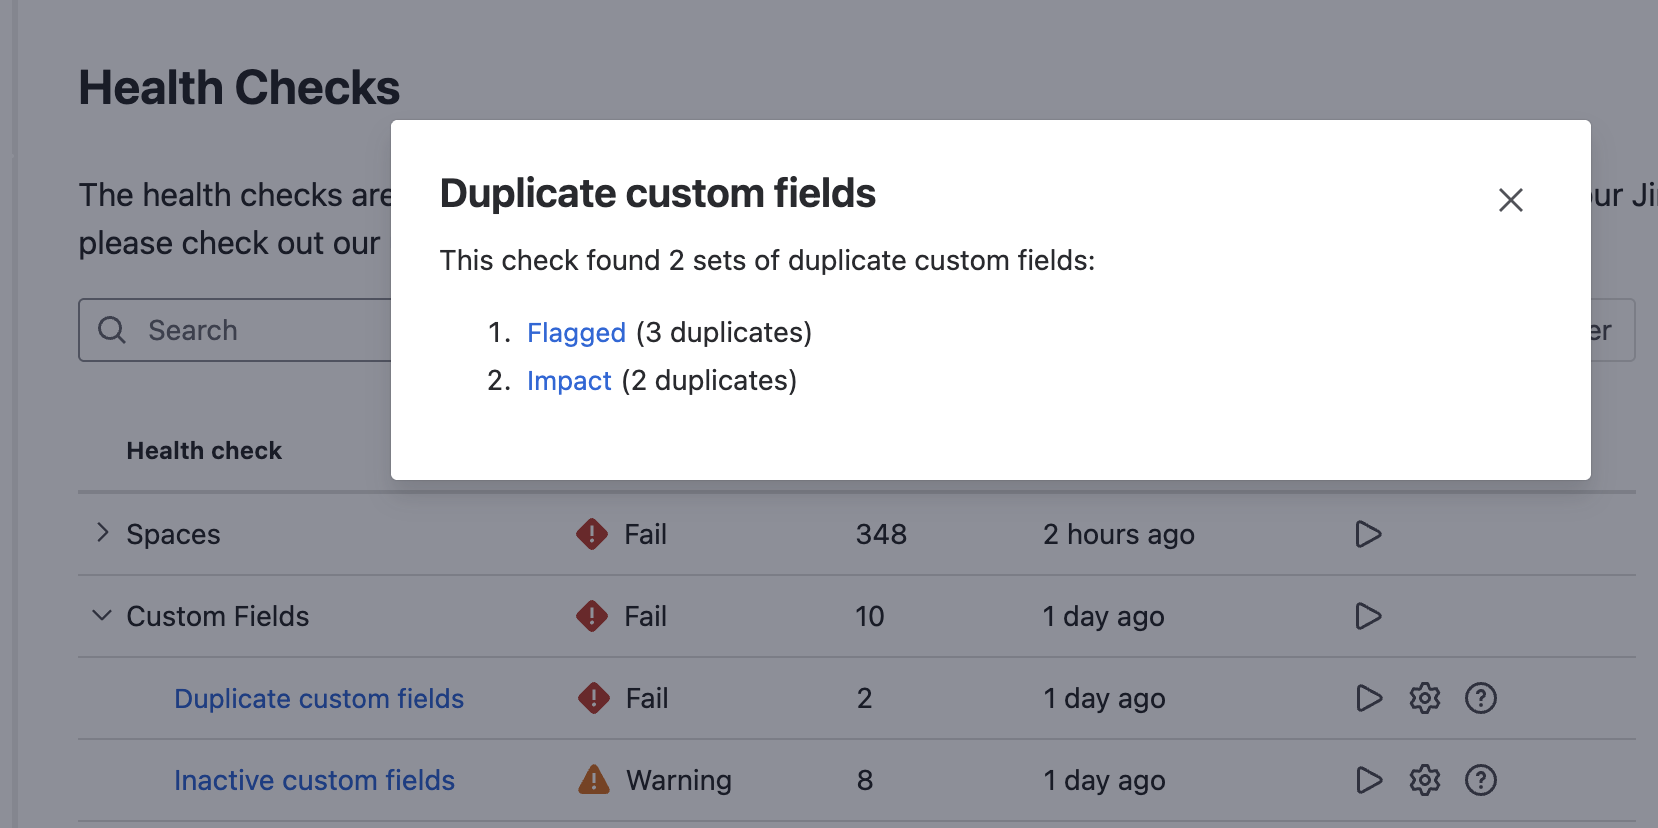Open the Flagged duplicate field link

coord(576,332)
